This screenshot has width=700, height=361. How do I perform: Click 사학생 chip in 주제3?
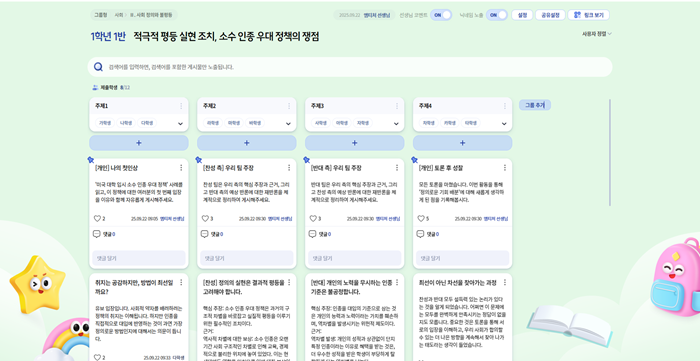[321, 123]
